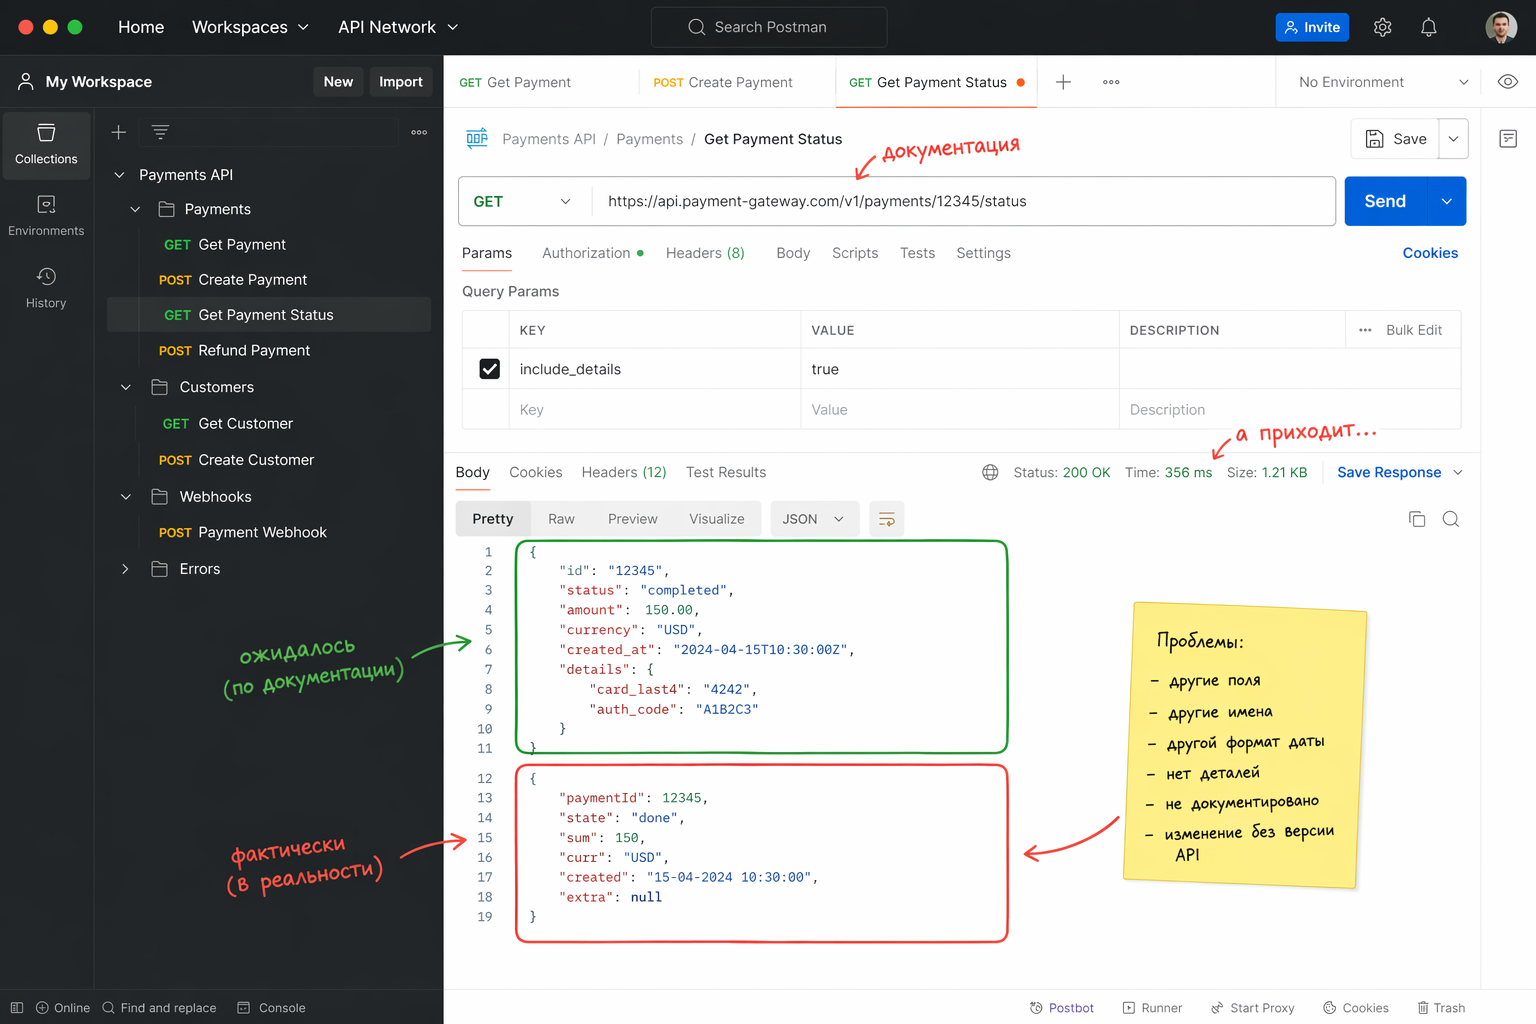
Task: Select the Raw response view tab
Action: (561, 519)
